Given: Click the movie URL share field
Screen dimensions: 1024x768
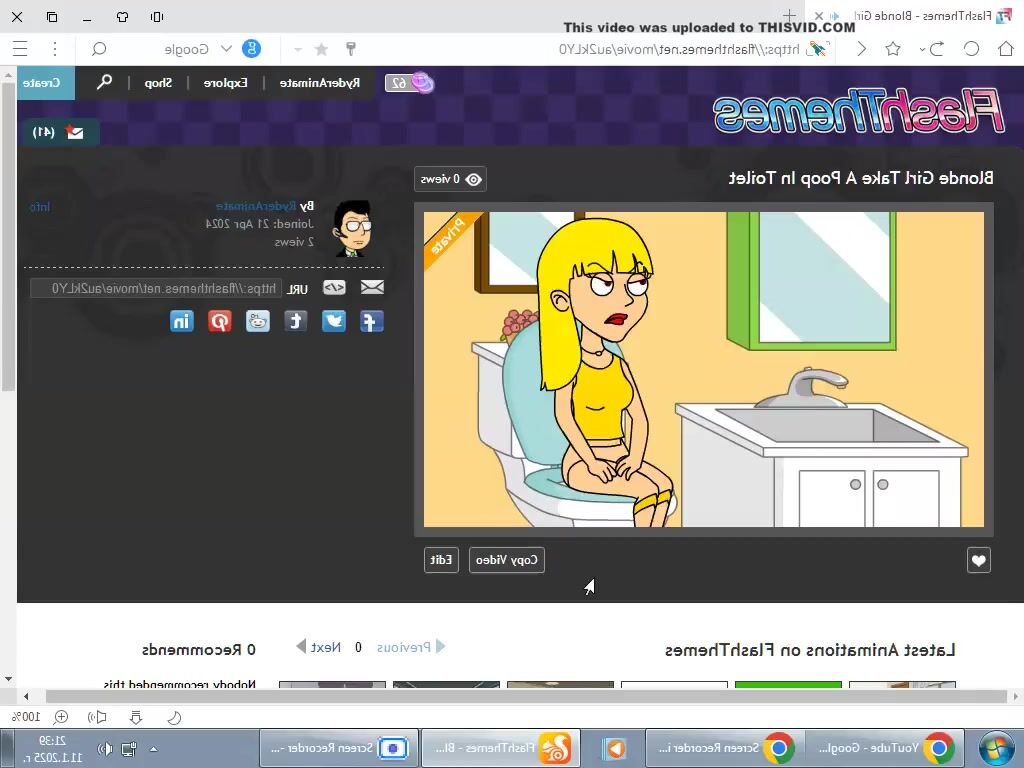Looking at the screenshot, I should coord(157,288).
